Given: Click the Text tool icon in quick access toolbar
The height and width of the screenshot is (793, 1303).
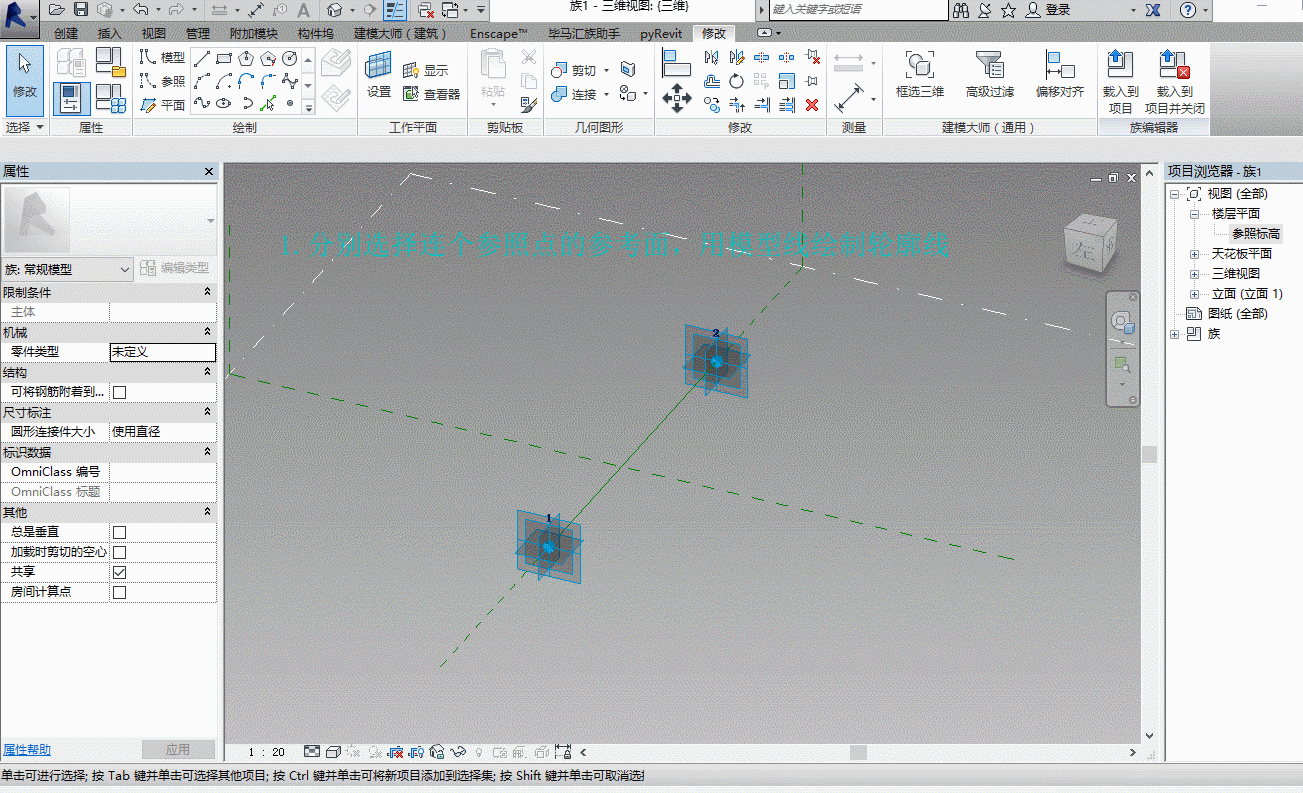Looking at the screenshot, I should [304, 10].
